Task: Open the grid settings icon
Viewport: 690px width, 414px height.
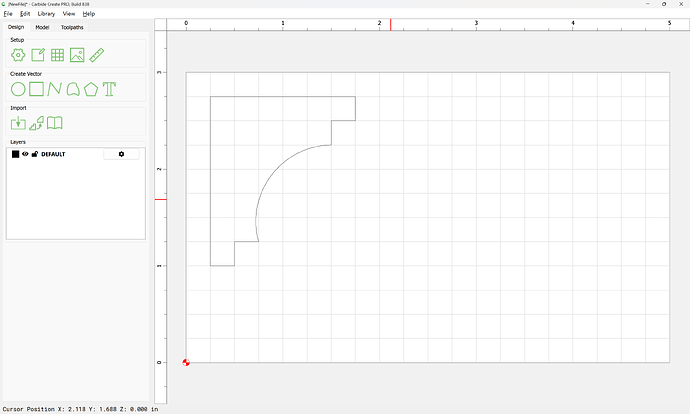Action: [58, 55]
